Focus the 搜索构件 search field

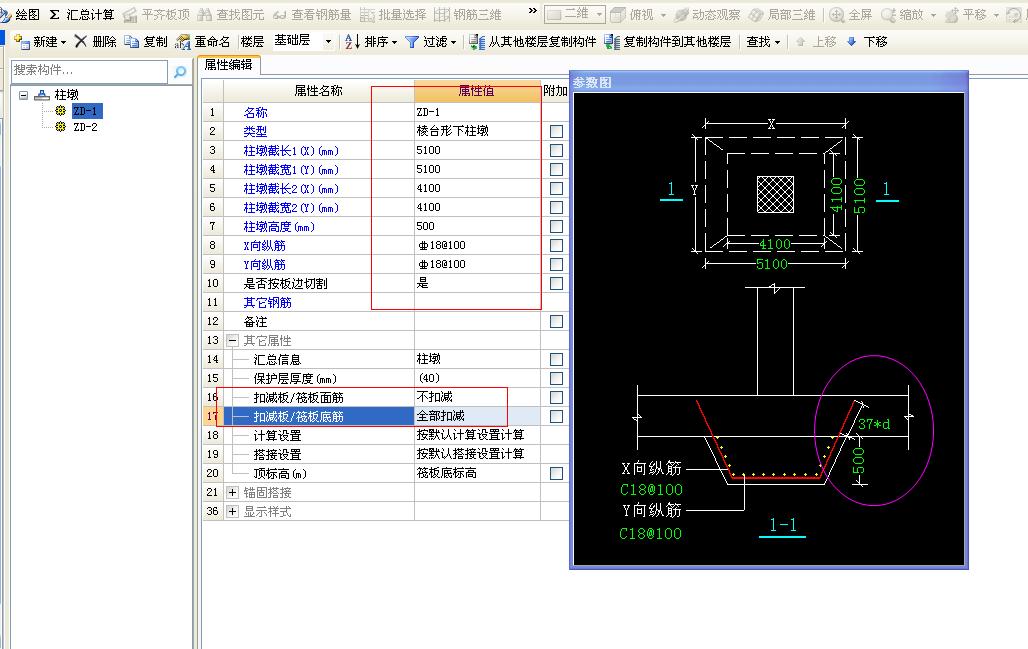(89, 71)
